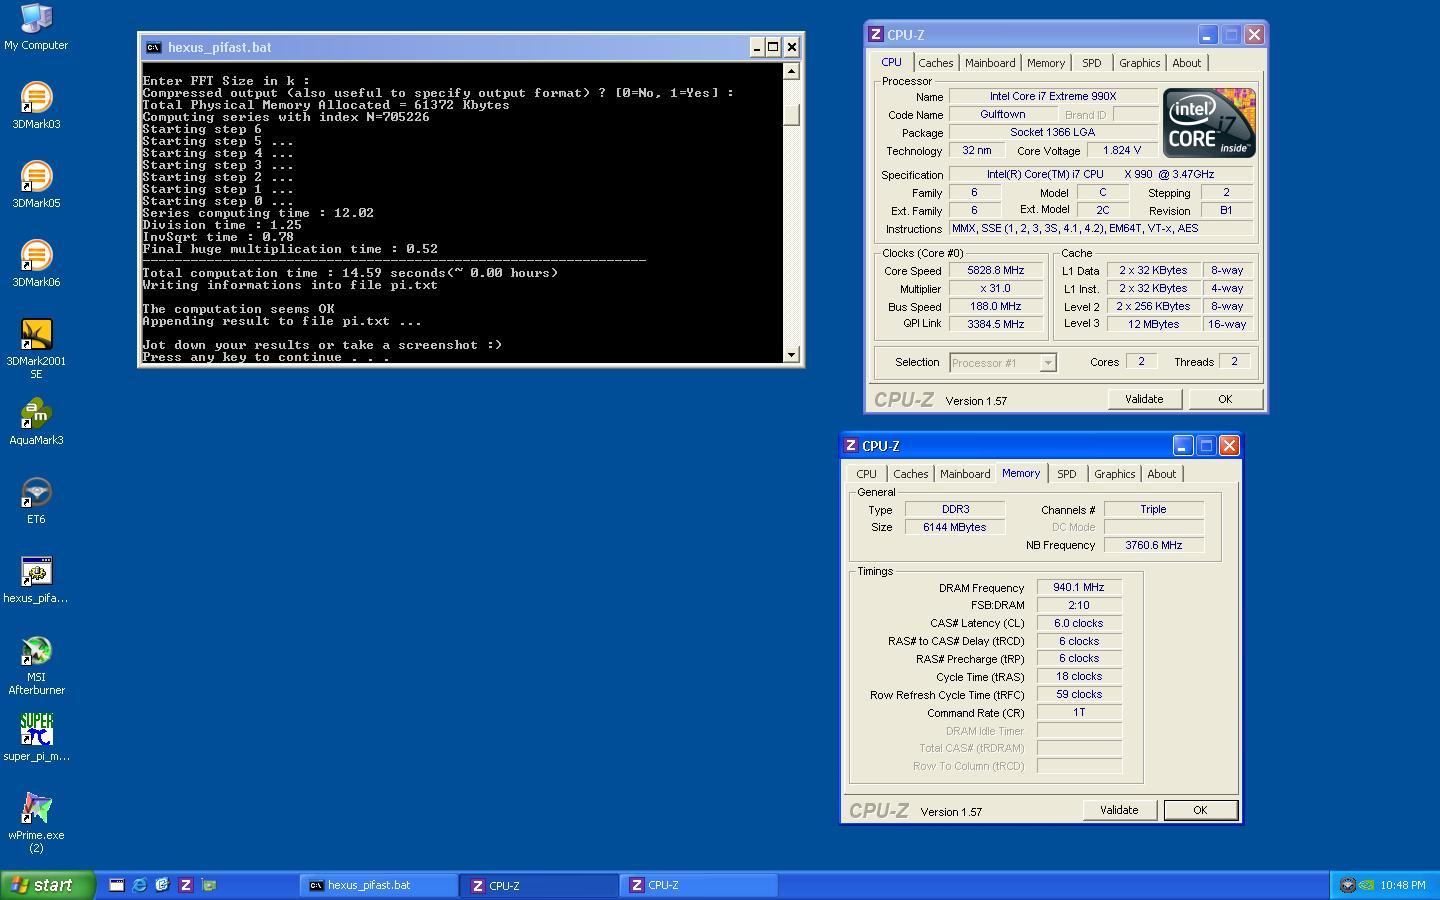The height and width of the screenshot is (900, 1440).
Task: Switch to SPD tab in upper CPU-Z window
Action: tap(1092, 63)
